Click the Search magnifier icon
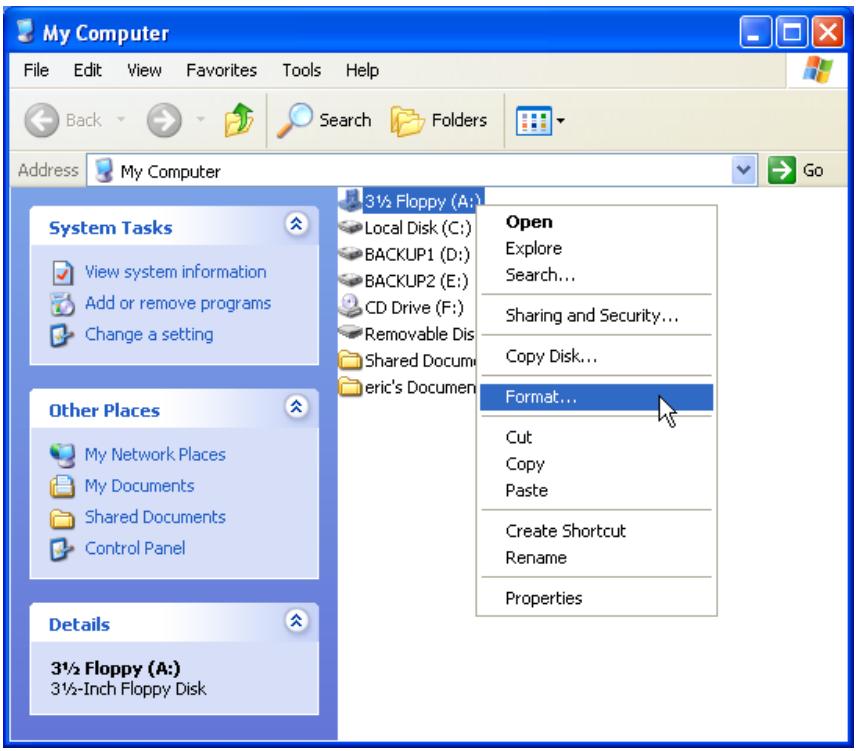 click(295, 120)
